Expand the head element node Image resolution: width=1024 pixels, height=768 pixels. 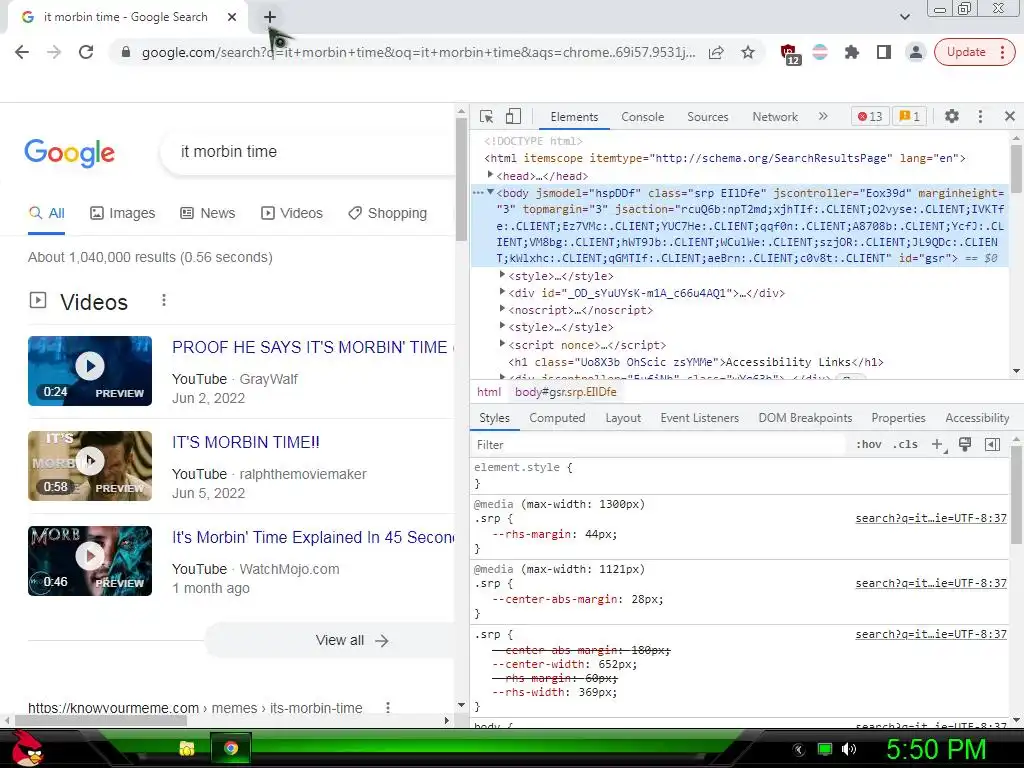[490, 175]
